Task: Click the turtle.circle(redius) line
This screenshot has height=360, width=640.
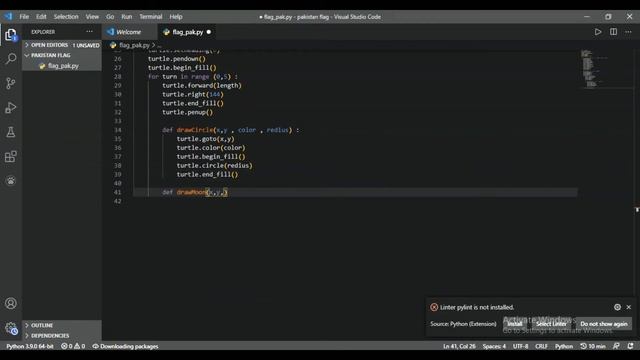Action: coord(214,166)
